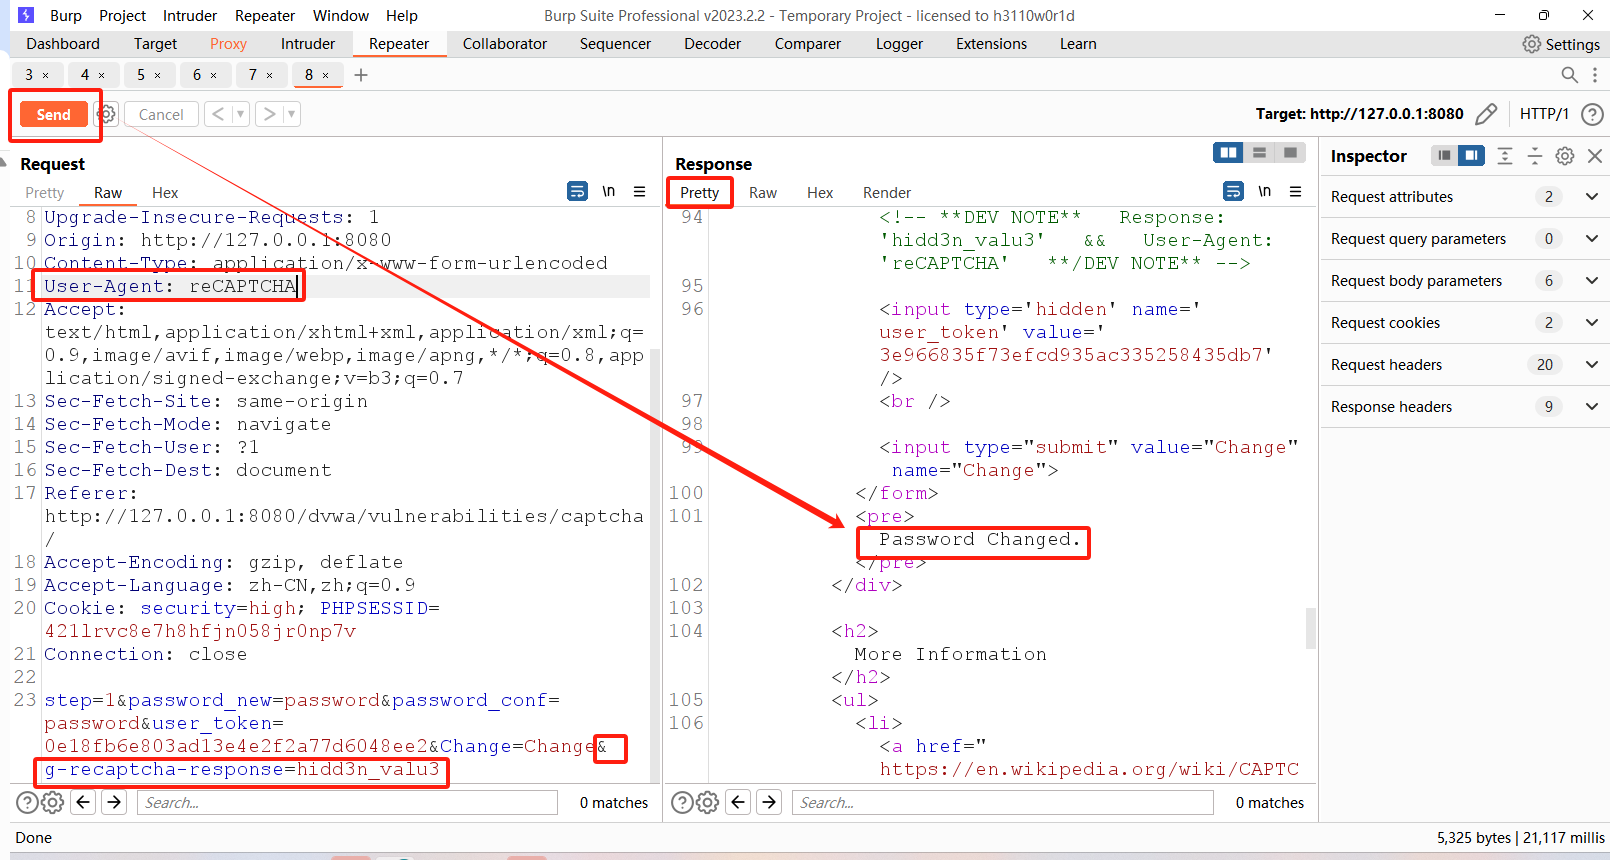This screenshot has height=860, width=1610.
Task: Jump to previous request search match
Action: pyautogui.click(x=84, y=802)
